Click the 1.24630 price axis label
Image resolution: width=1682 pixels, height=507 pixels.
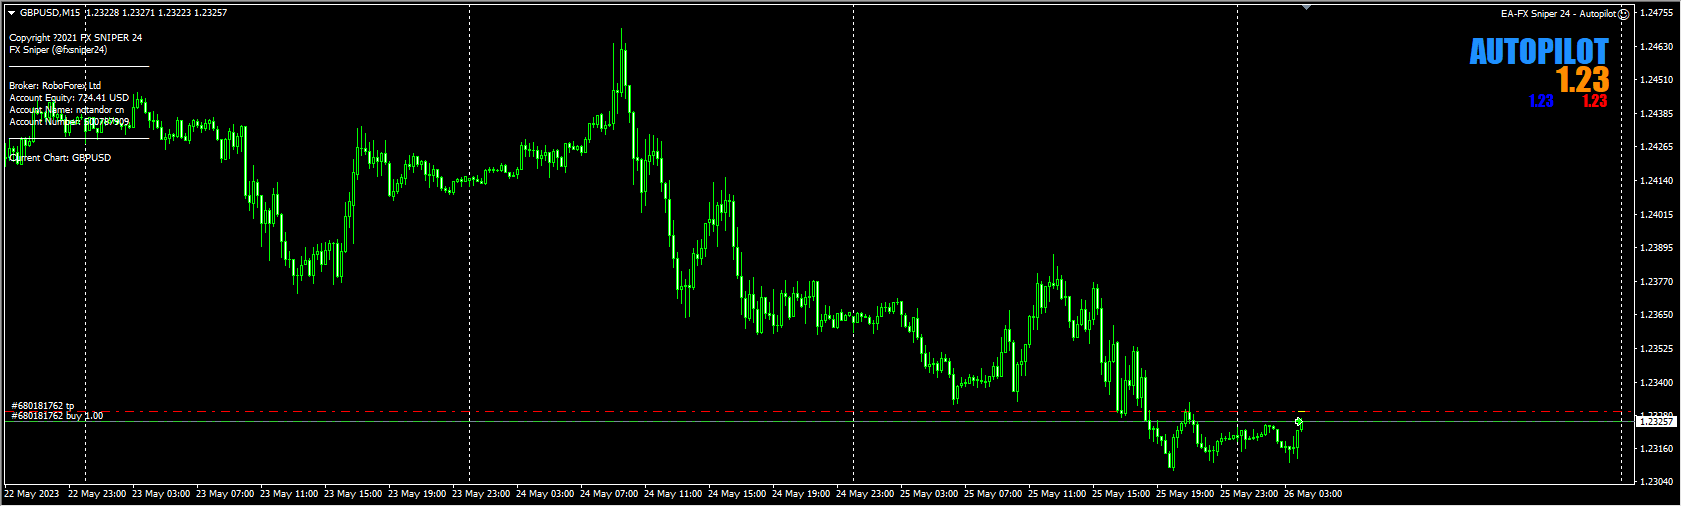1657,47
